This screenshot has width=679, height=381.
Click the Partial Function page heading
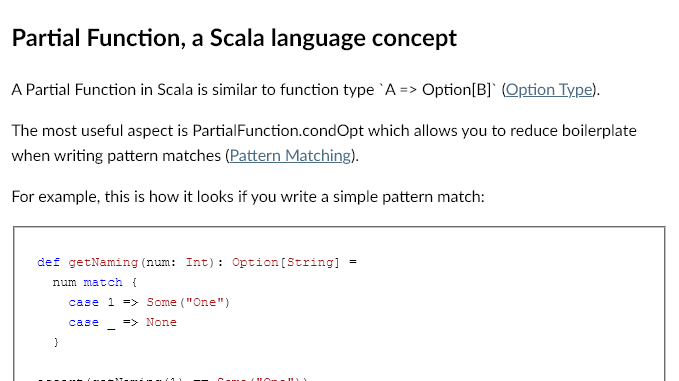click(234, 38)
